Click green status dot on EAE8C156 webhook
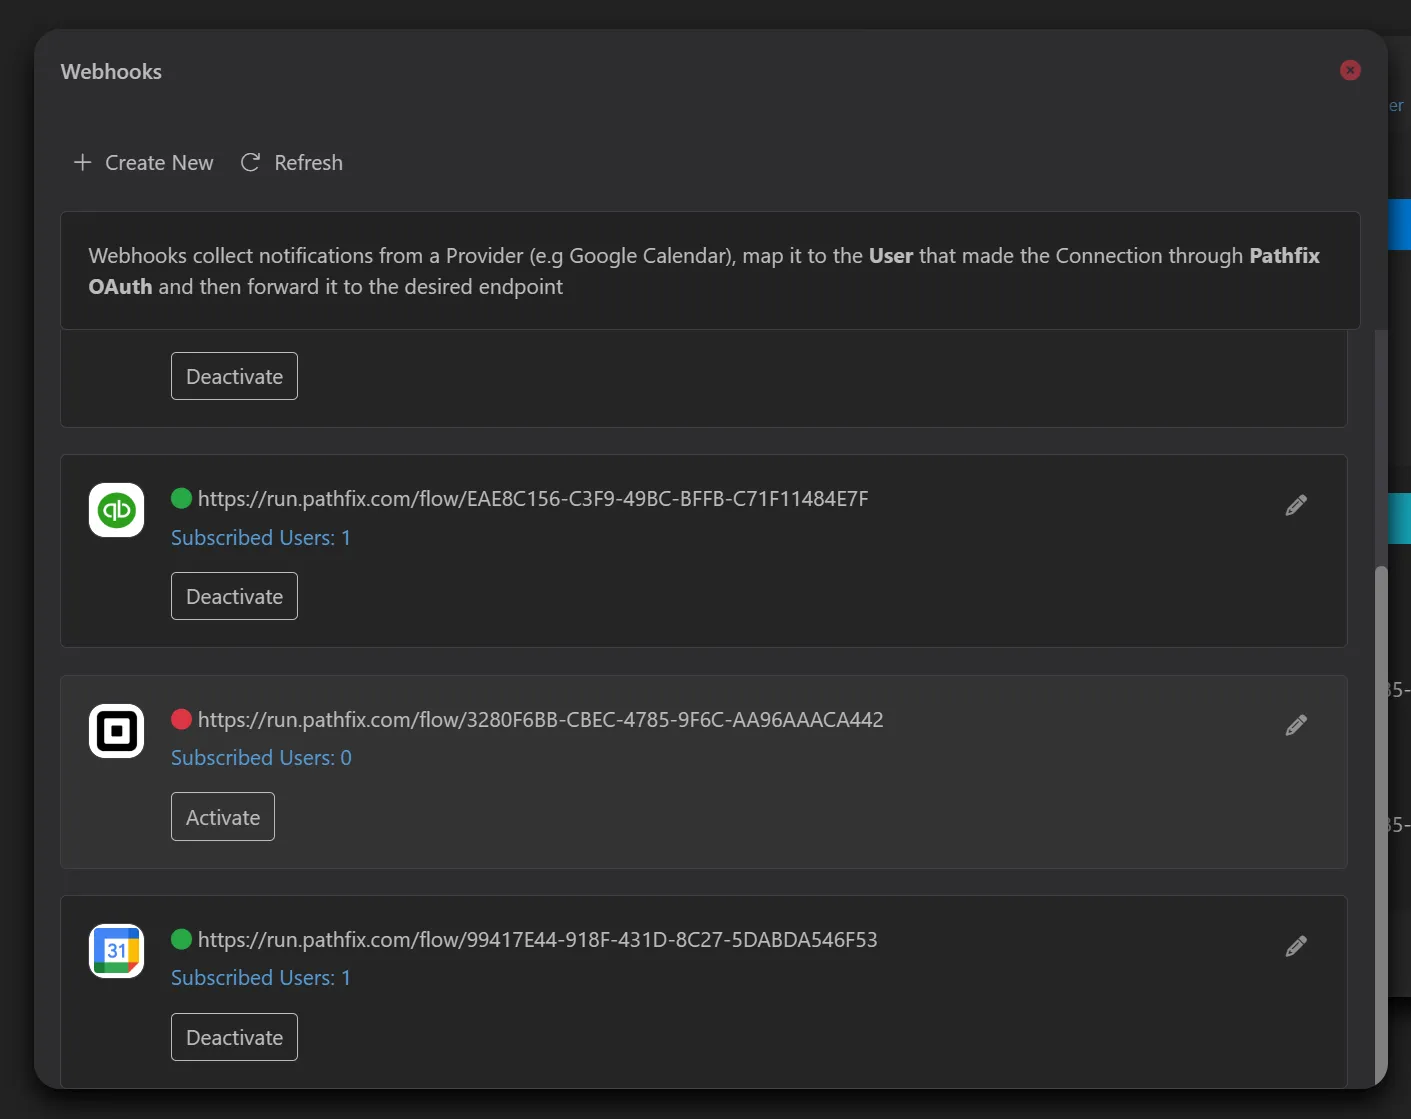The width and height of the screenshot is (1411, 1119). coord(181,498)
